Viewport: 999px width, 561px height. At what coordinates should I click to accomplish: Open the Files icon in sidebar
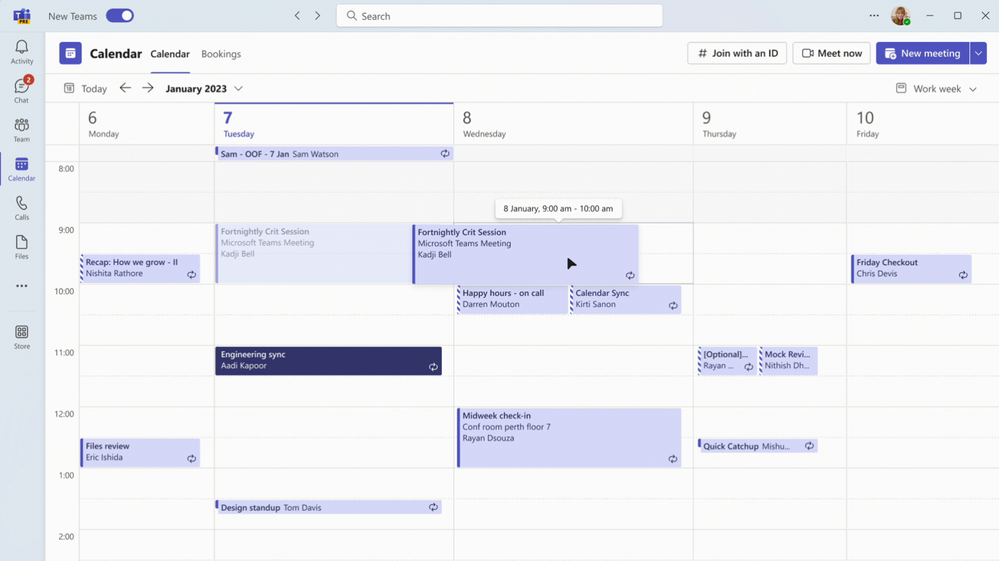pos(21,247)
